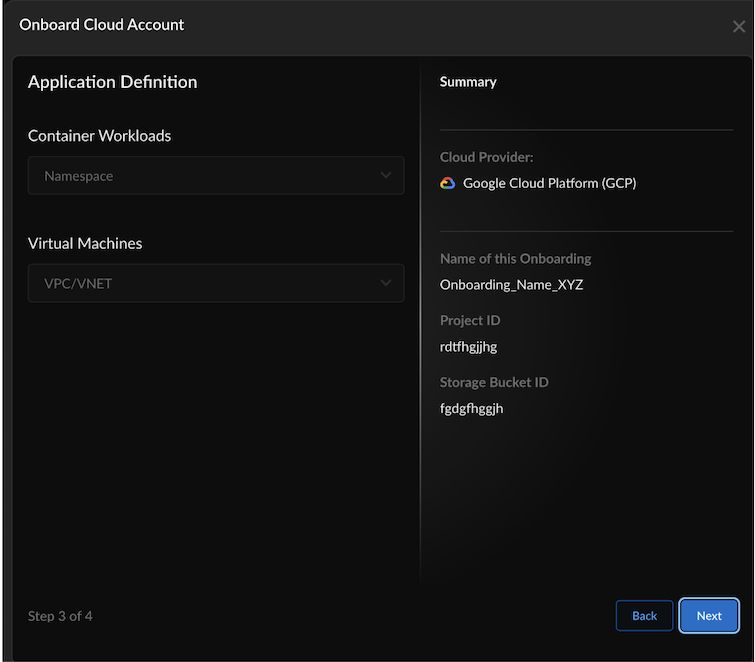The image size is (755, 662).
Task: Click the Google Cloud Platform logo icon
Action: pos(448,184)
